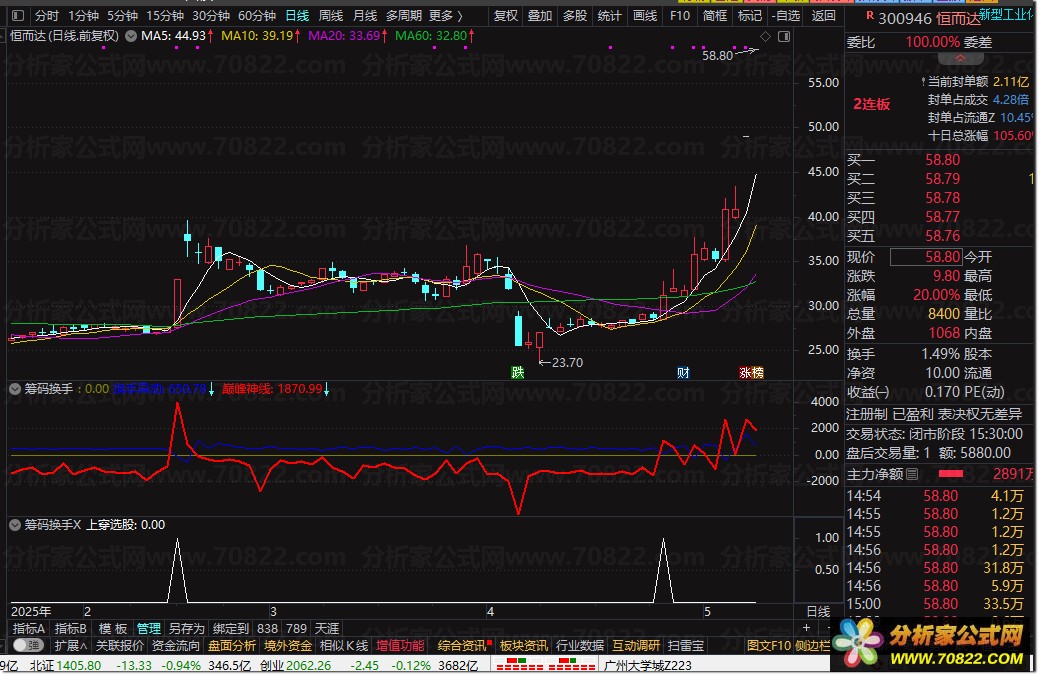Image resolution: width=1040 pixels, height=675 pixels.
Task: Toggle the left panel icon before 分时
Action: coord(18,15)
